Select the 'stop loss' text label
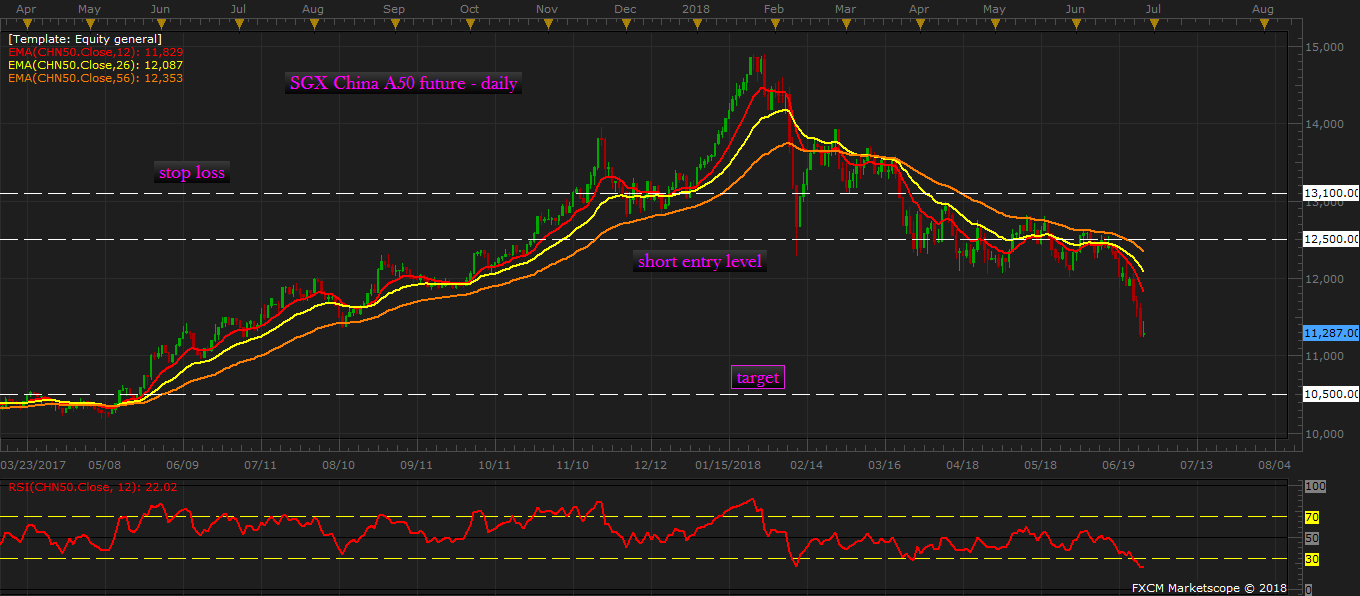Viewport: 1360px width, 596px height. pos(192,172)
